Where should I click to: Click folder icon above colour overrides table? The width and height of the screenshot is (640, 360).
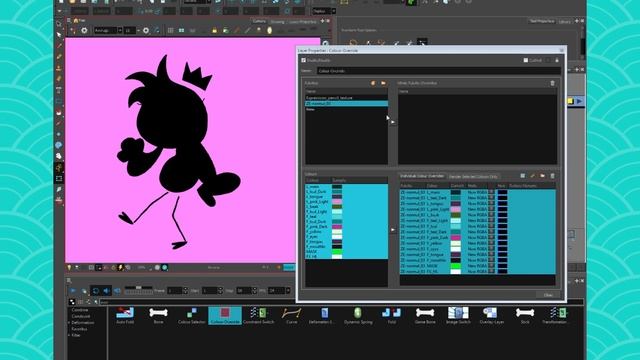pos(542,176)
